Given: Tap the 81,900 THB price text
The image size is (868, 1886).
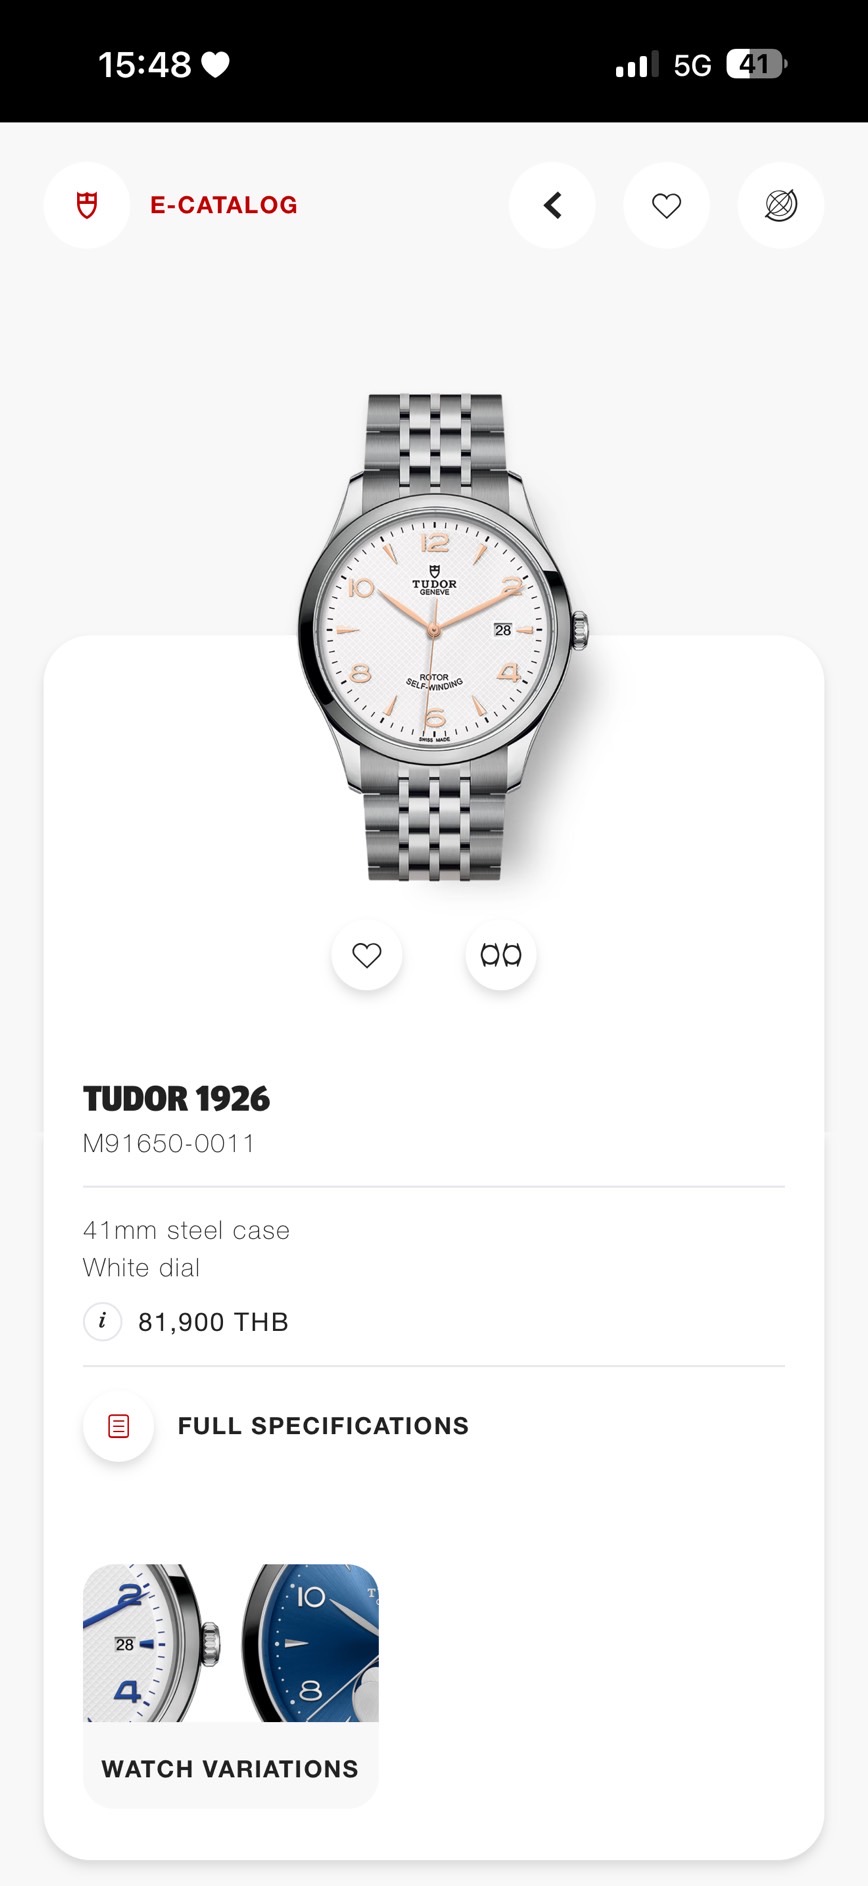Looking at the screenshot, I should pos(213,1322).
